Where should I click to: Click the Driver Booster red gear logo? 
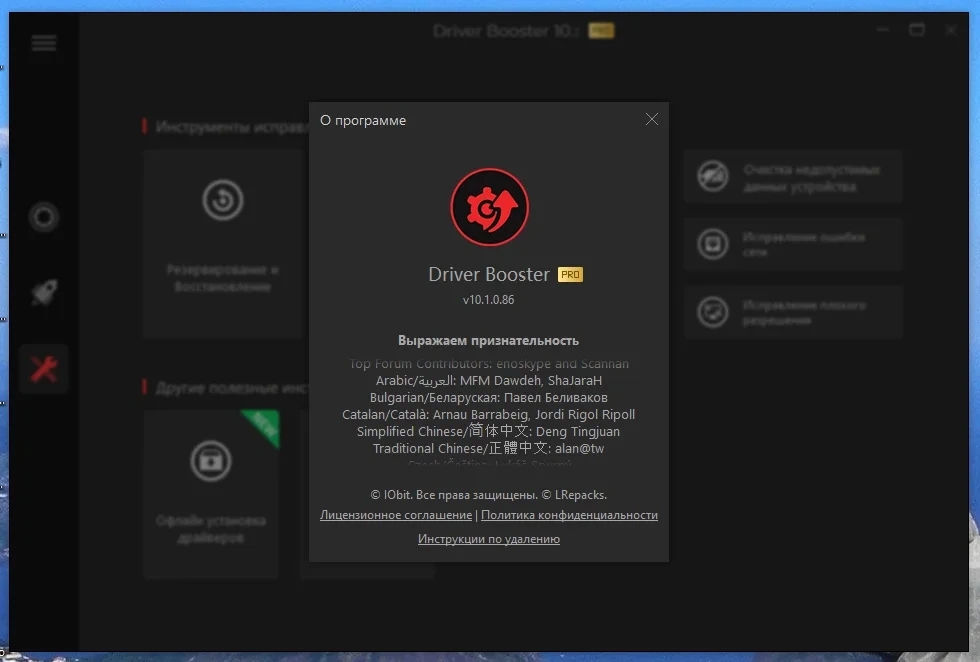[x=489, y=207]
